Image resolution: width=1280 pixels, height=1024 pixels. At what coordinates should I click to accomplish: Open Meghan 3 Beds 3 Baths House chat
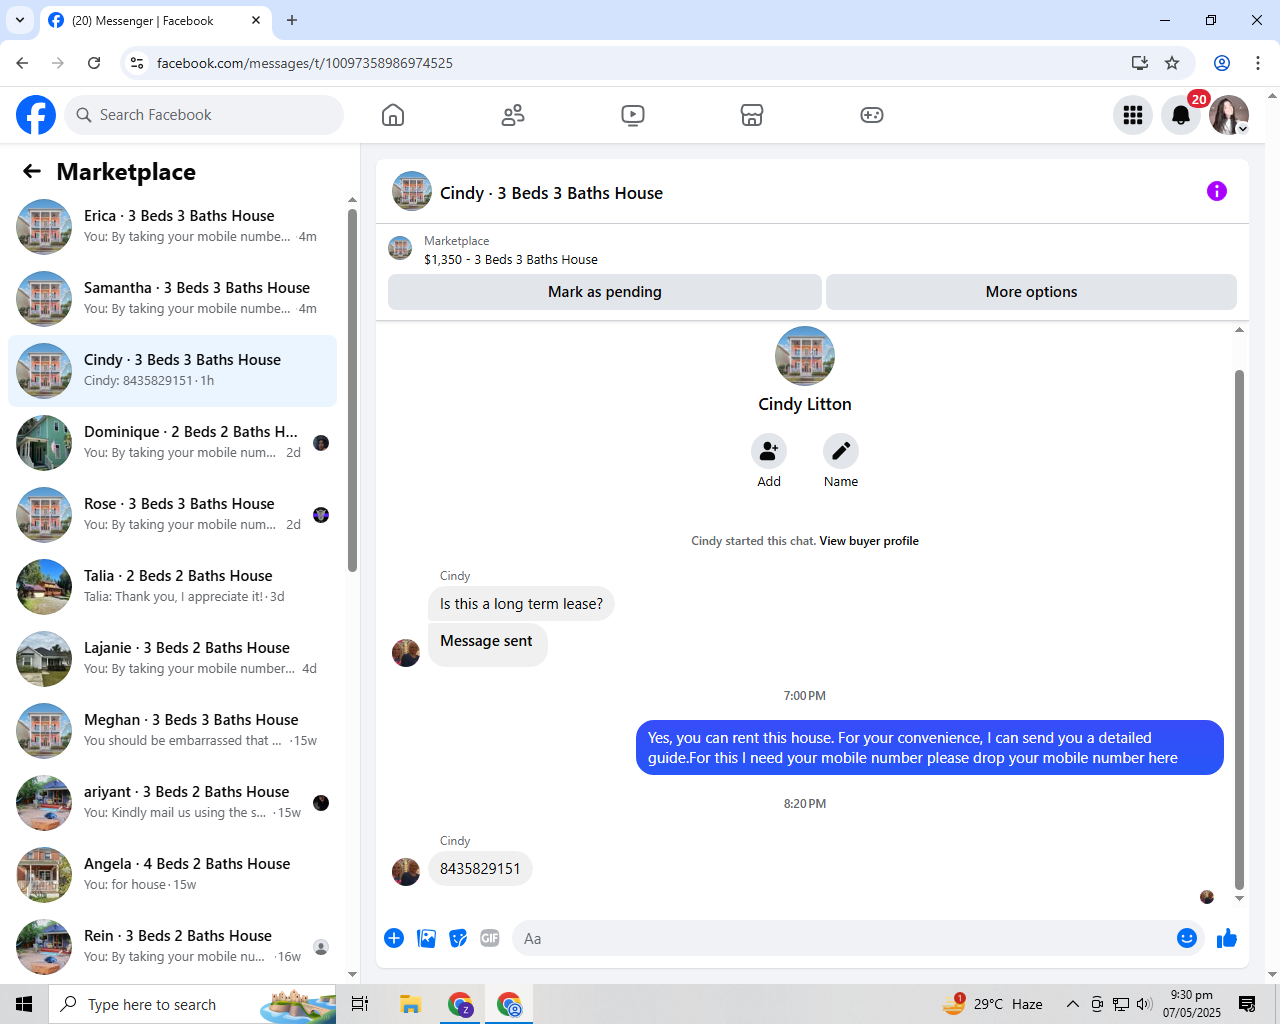172,731
